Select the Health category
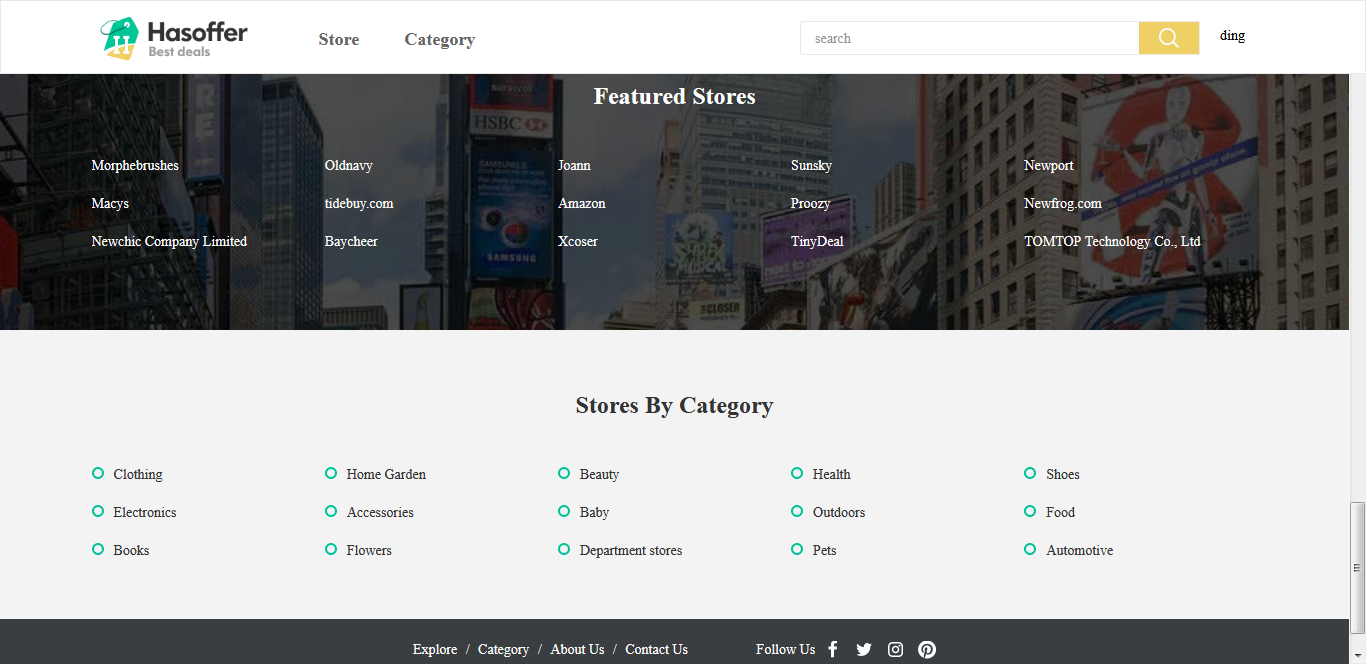Image resolution: width=1366 pixels, height=664 pixels. coord(832,474)
